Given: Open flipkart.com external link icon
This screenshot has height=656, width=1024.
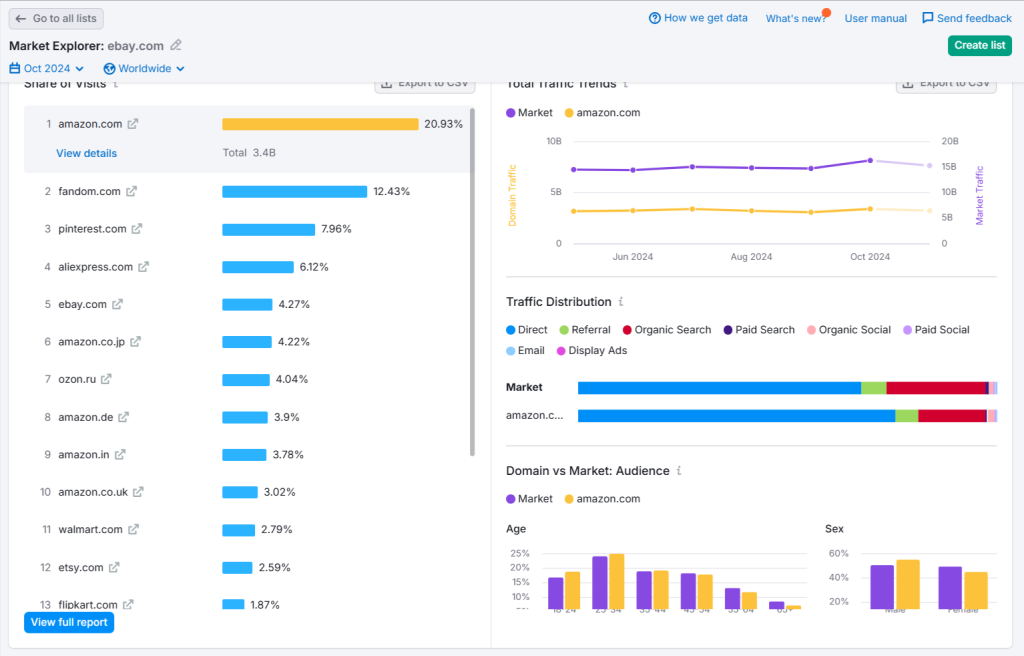Looking at the screenshot, I should 128,604.
